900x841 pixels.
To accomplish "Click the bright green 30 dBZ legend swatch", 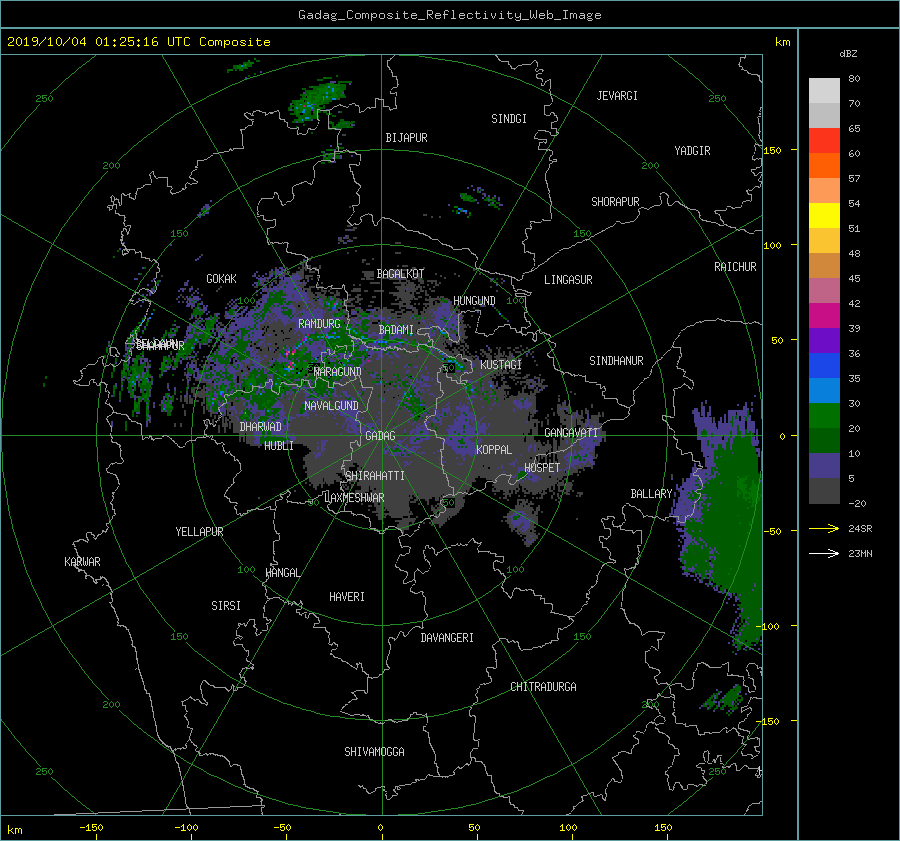I will (x=824, y=416).
